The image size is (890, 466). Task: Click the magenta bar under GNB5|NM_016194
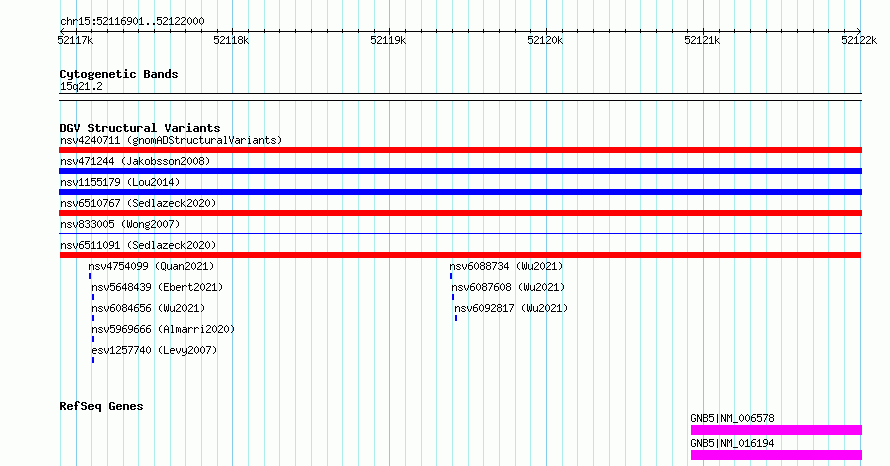(x=776, y=455)
